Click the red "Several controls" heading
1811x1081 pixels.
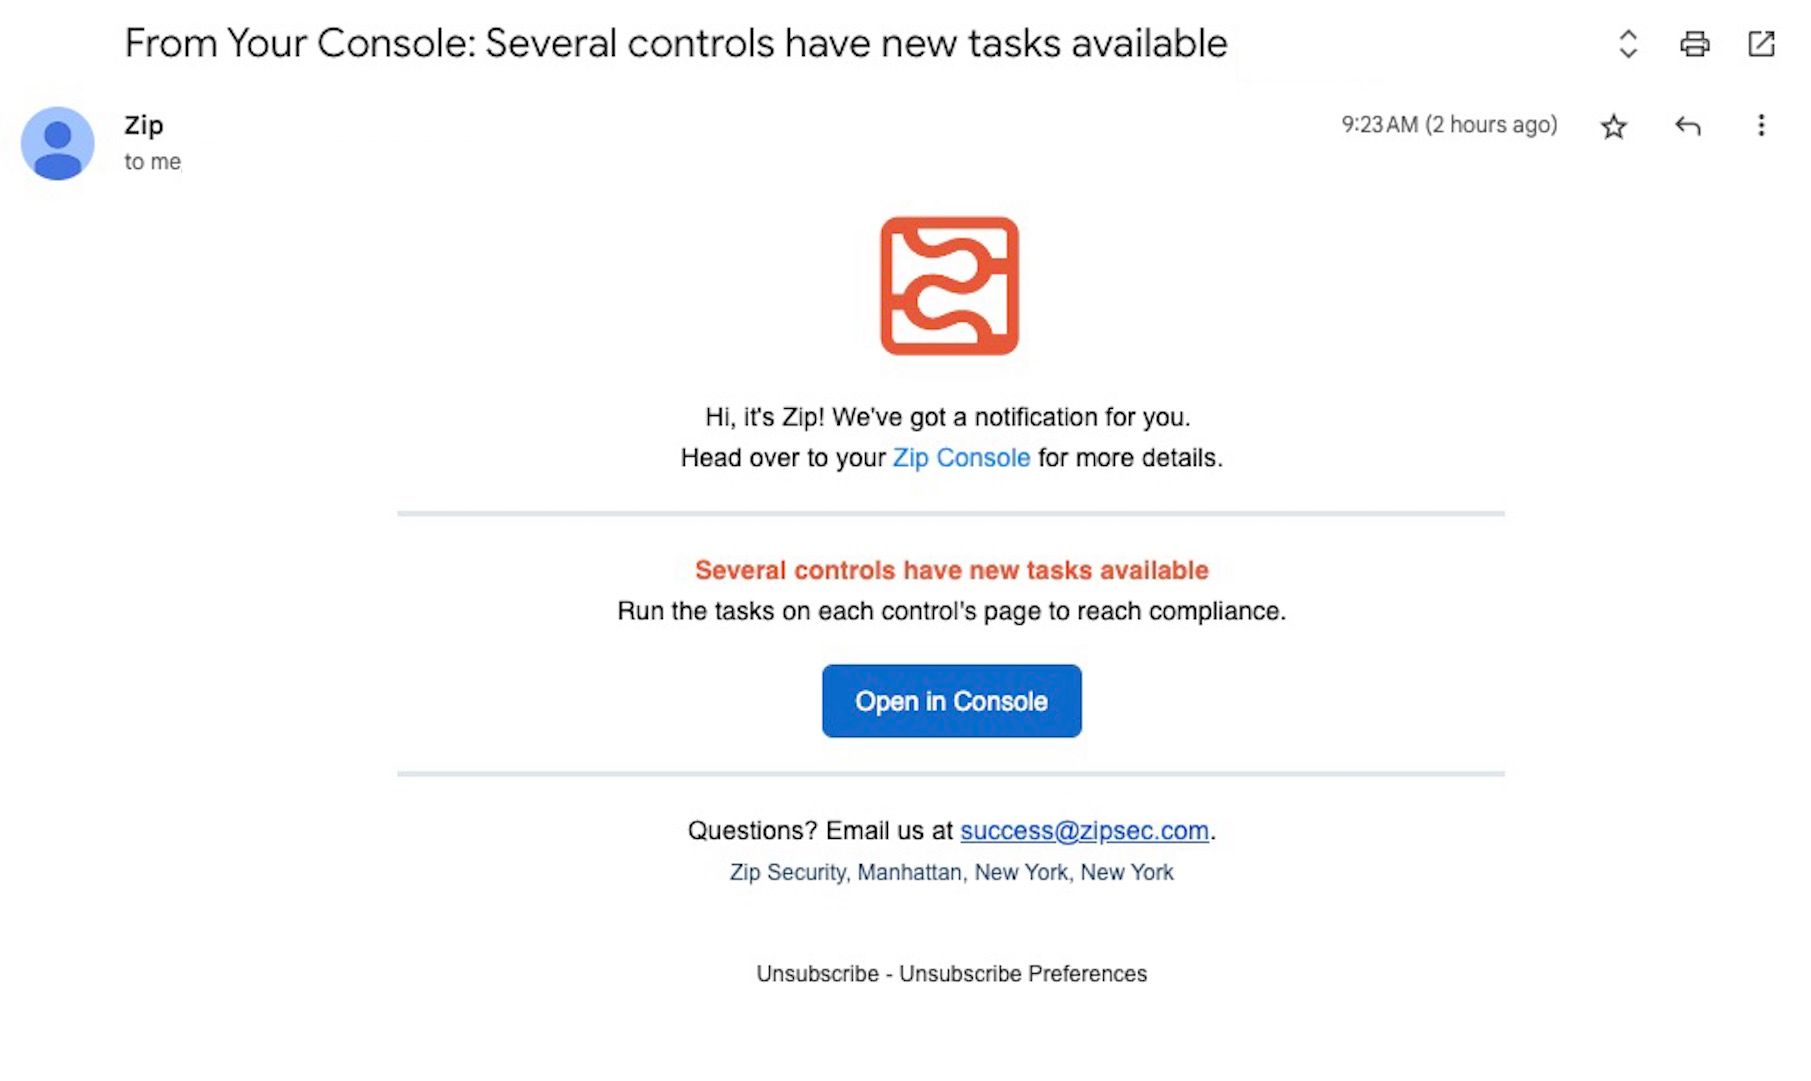point(951,570)
